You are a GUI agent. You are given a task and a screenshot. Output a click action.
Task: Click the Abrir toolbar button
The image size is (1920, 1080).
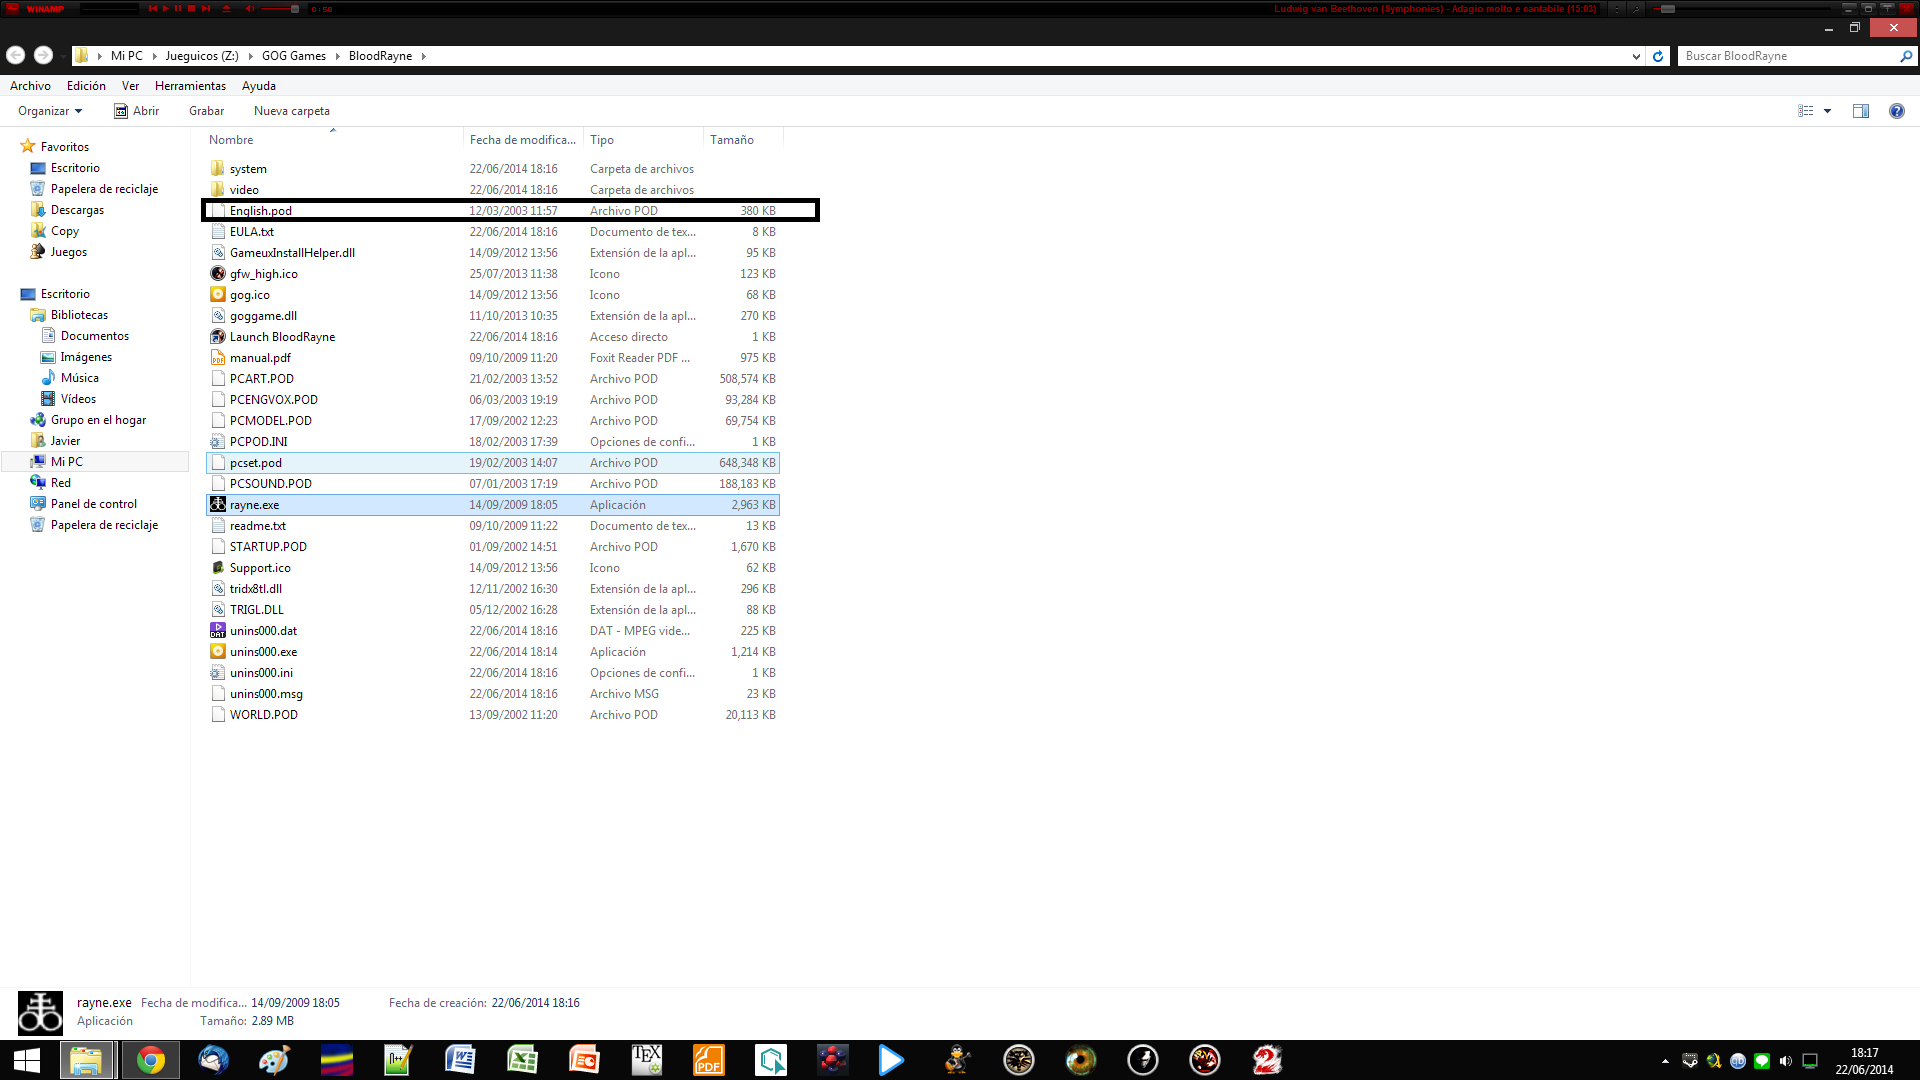click(x=137, y=111)
